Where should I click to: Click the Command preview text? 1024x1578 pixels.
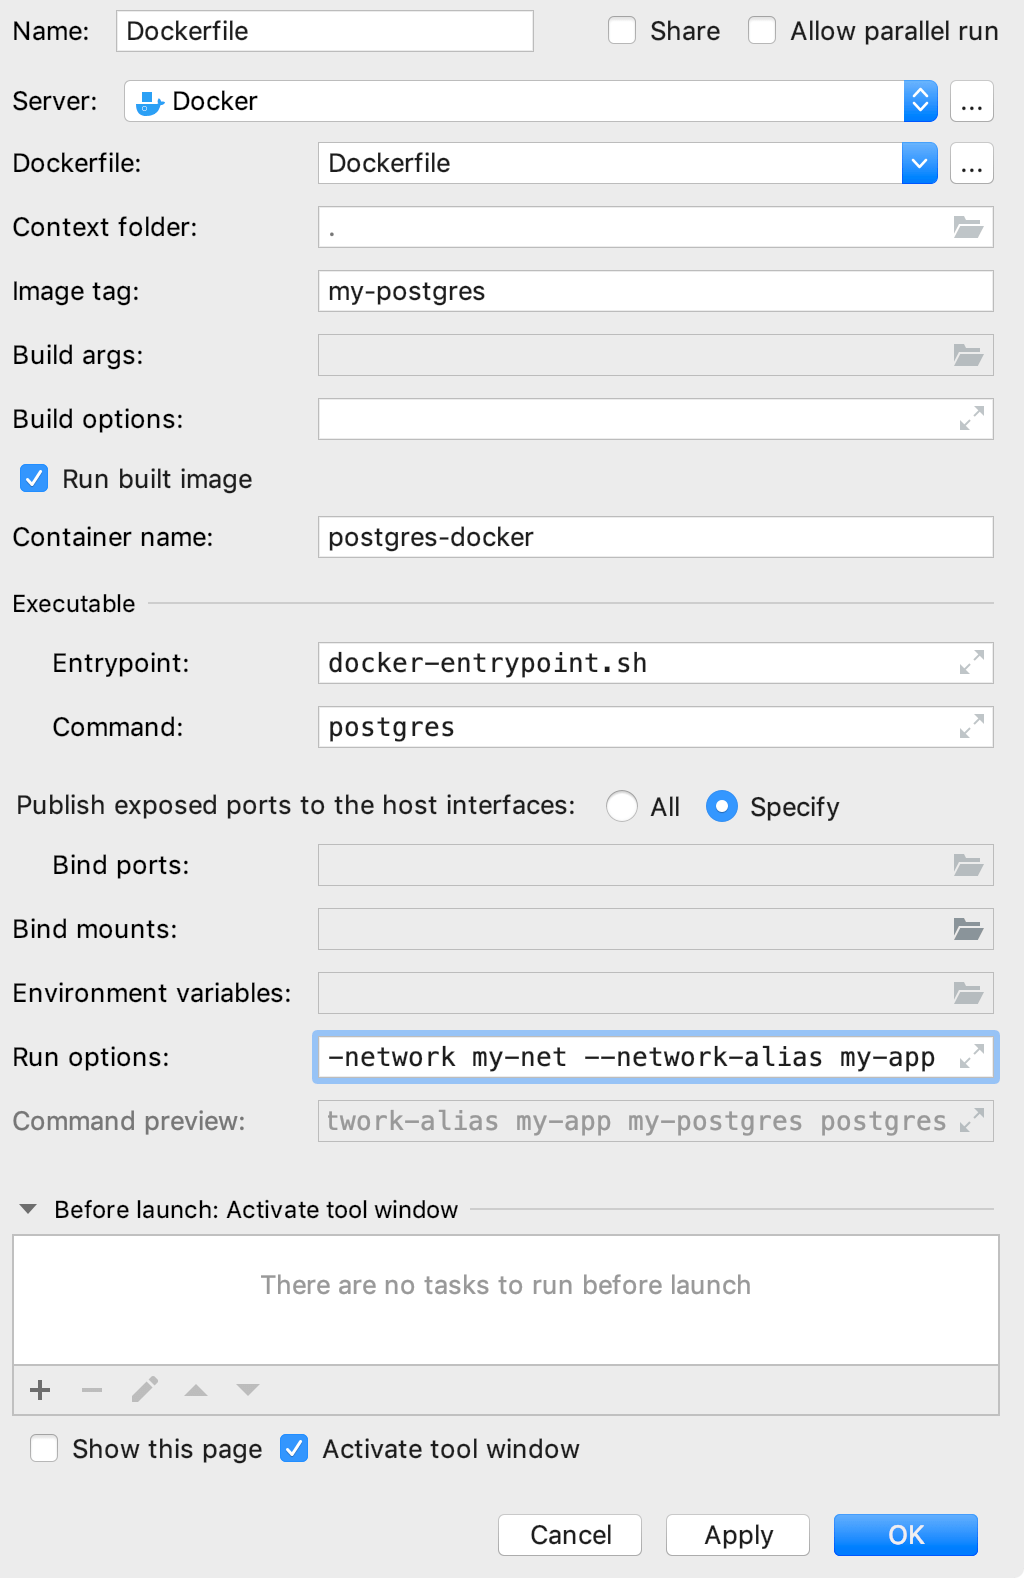pos(636,1121)
